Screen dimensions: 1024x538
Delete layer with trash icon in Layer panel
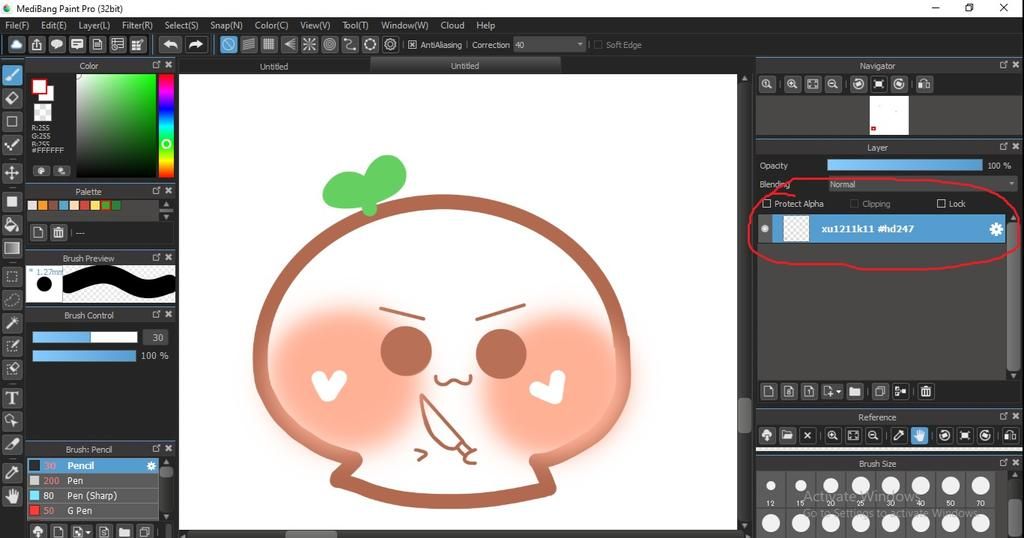coord(925,391)
